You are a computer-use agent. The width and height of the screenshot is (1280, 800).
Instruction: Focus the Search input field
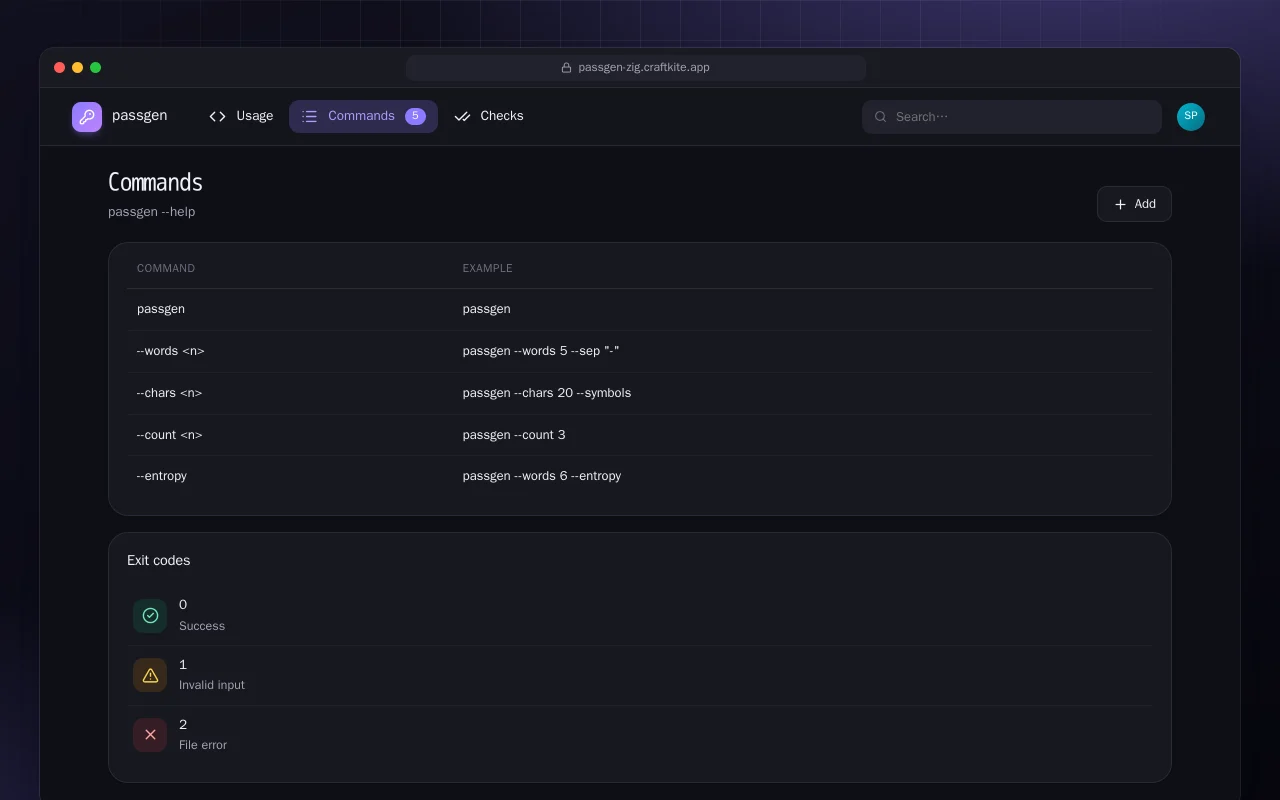(1012, 117)
